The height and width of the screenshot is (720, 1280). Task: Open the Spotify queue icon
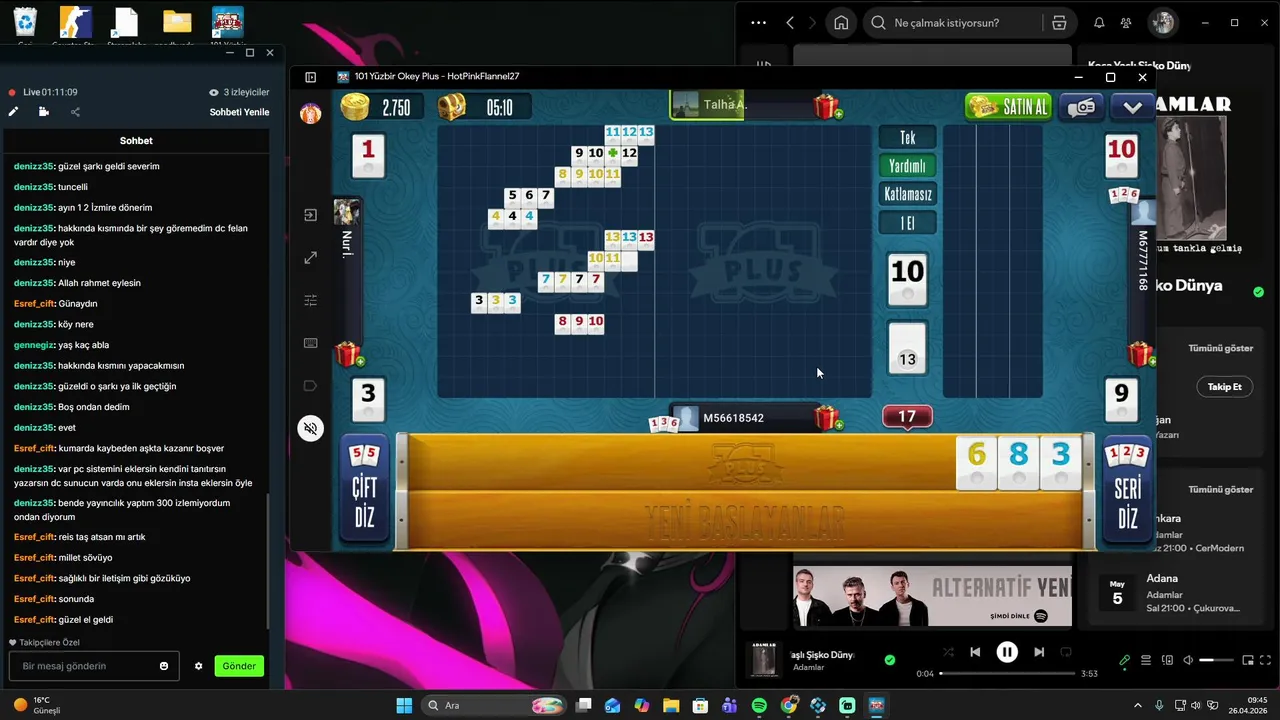click(x=1146, y=660)
